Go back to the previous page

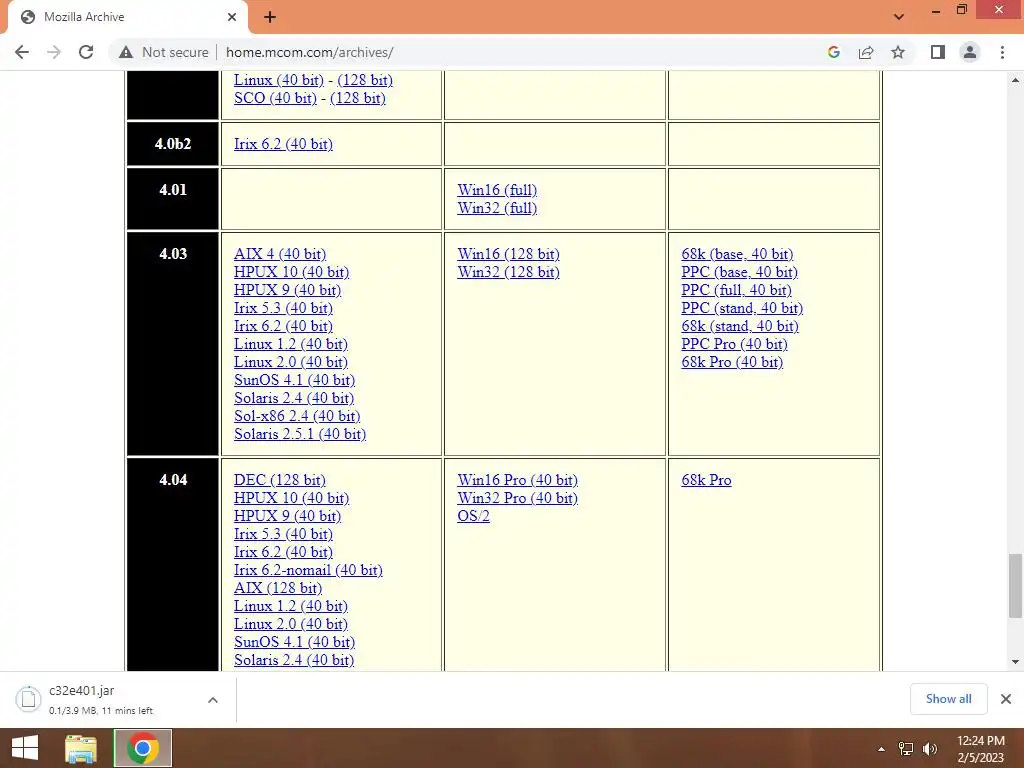[22, 52]
